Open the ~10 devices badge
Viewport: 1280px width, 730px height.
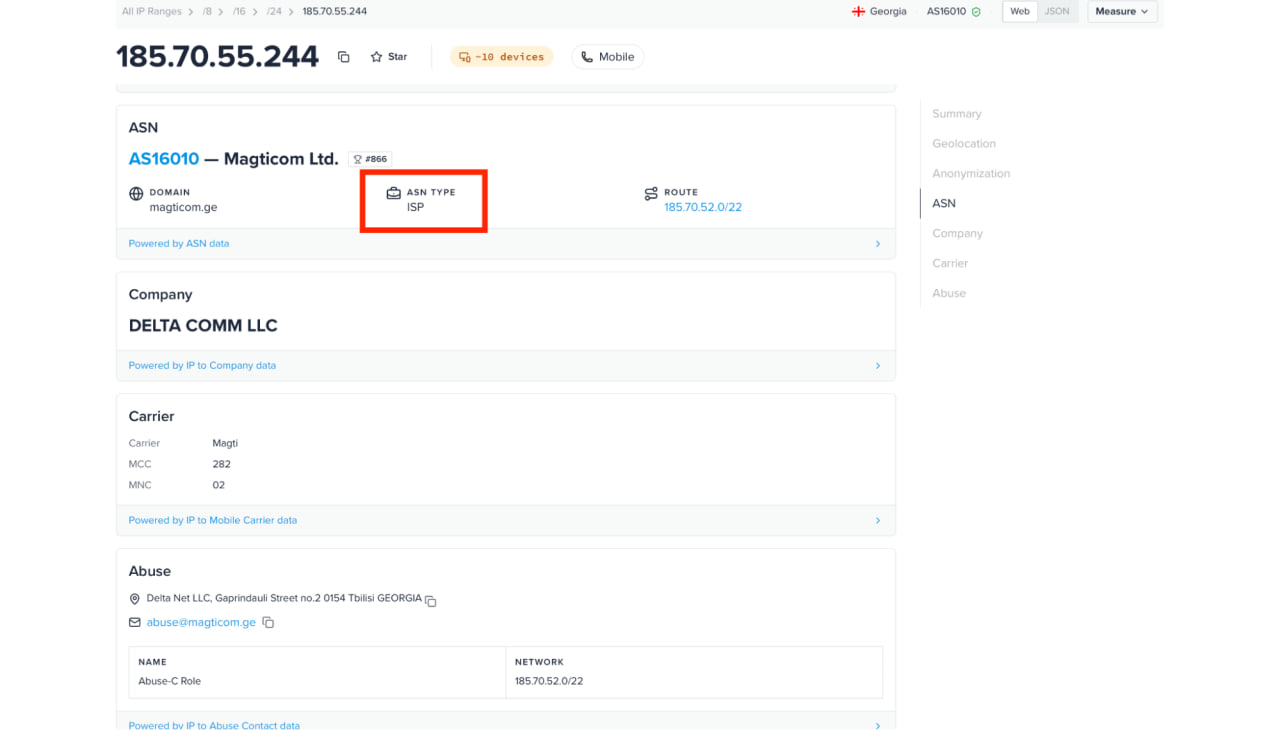coord(501,57)
